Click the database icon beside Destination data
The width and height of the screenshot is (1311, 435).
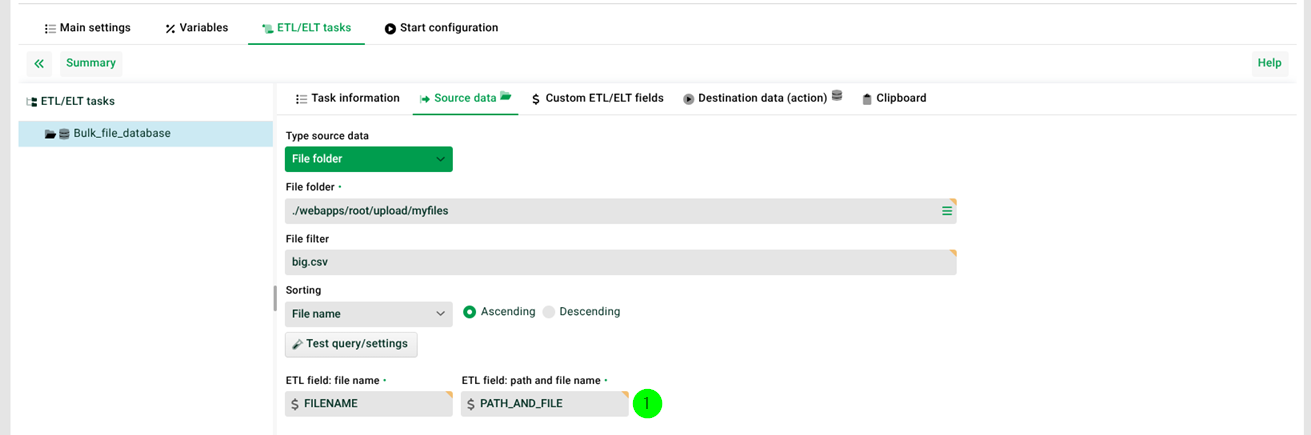[837, 97]
